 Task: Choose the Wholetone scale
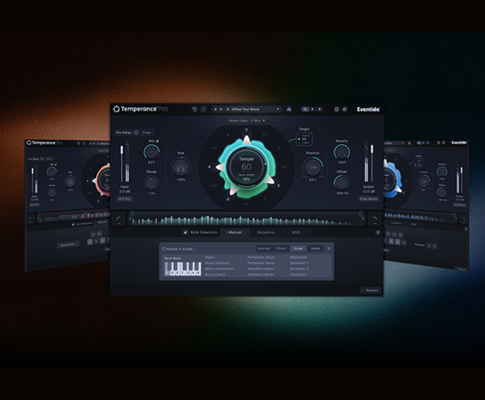pyautogui.click(x=299, y=257)
